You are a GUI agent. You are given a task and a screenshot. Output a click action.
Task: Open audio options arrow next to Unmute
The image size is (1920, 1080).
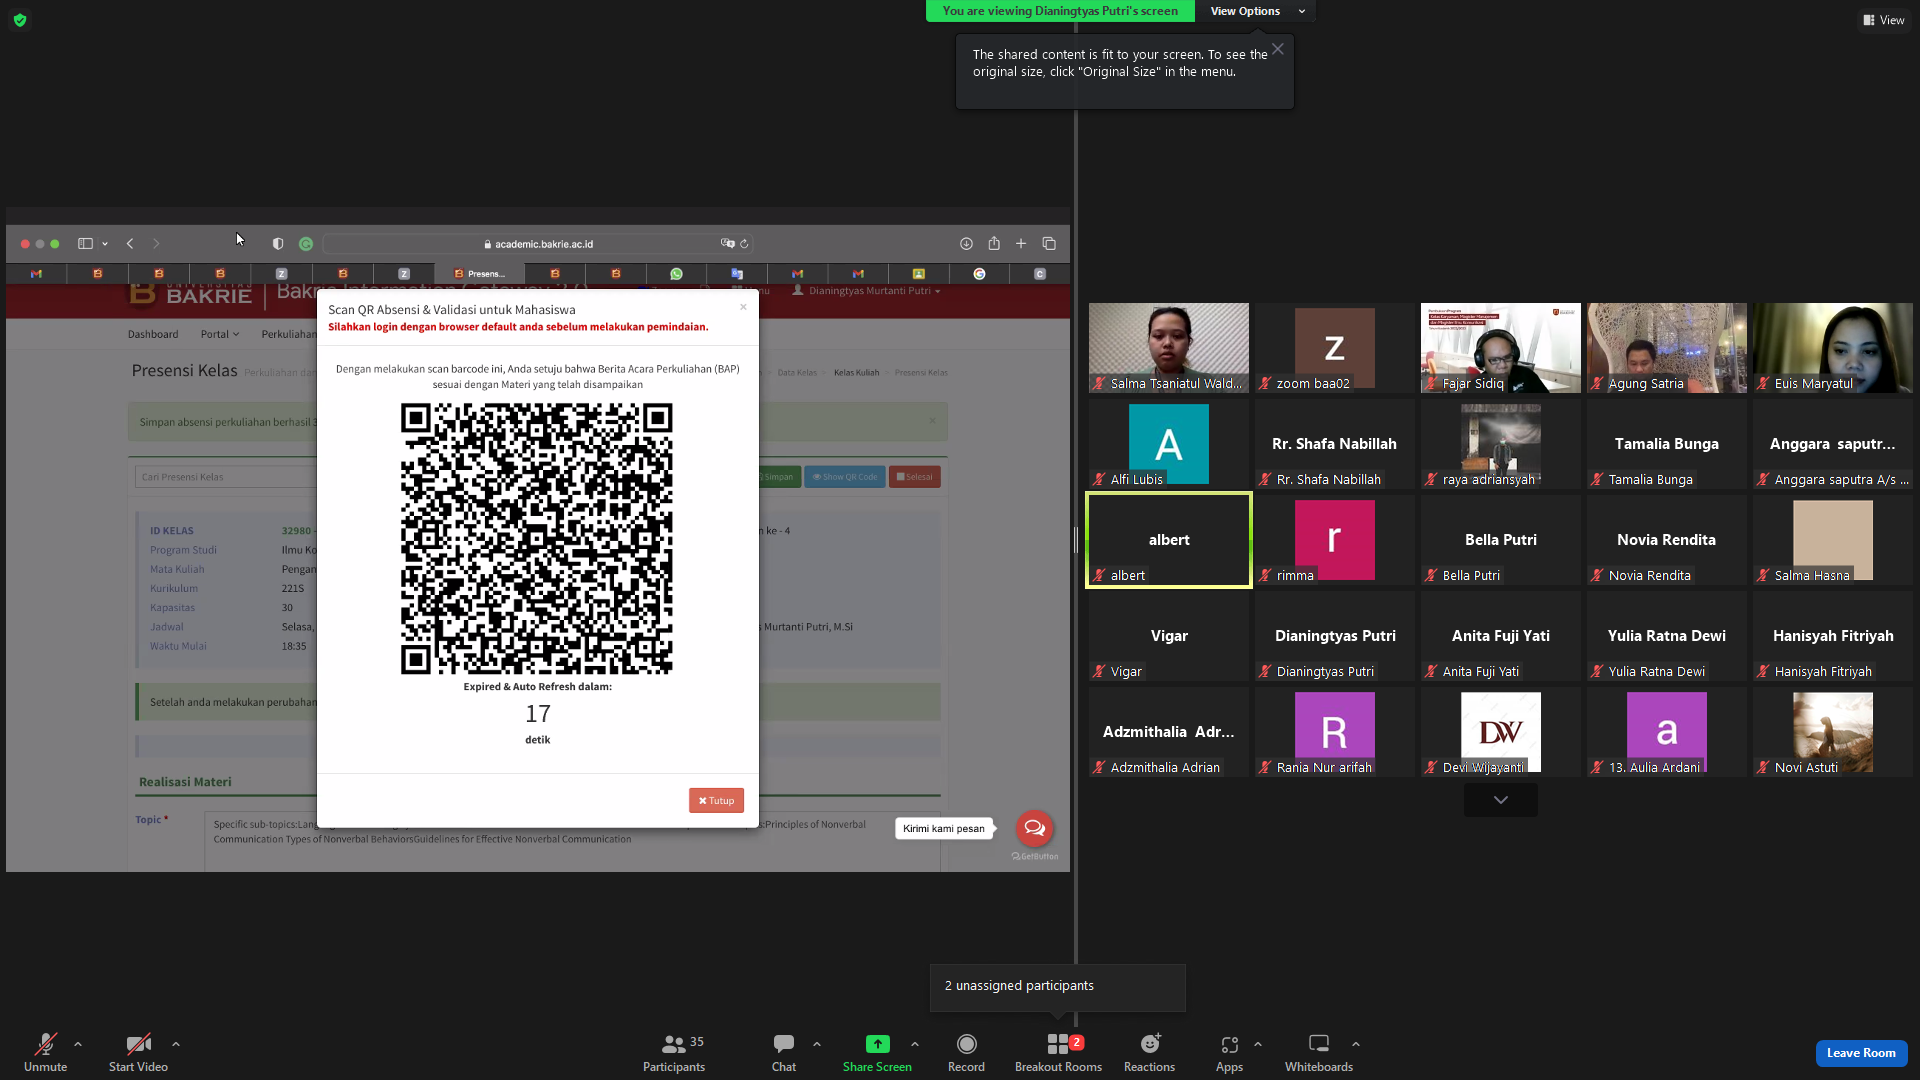tap(78, 1044)
